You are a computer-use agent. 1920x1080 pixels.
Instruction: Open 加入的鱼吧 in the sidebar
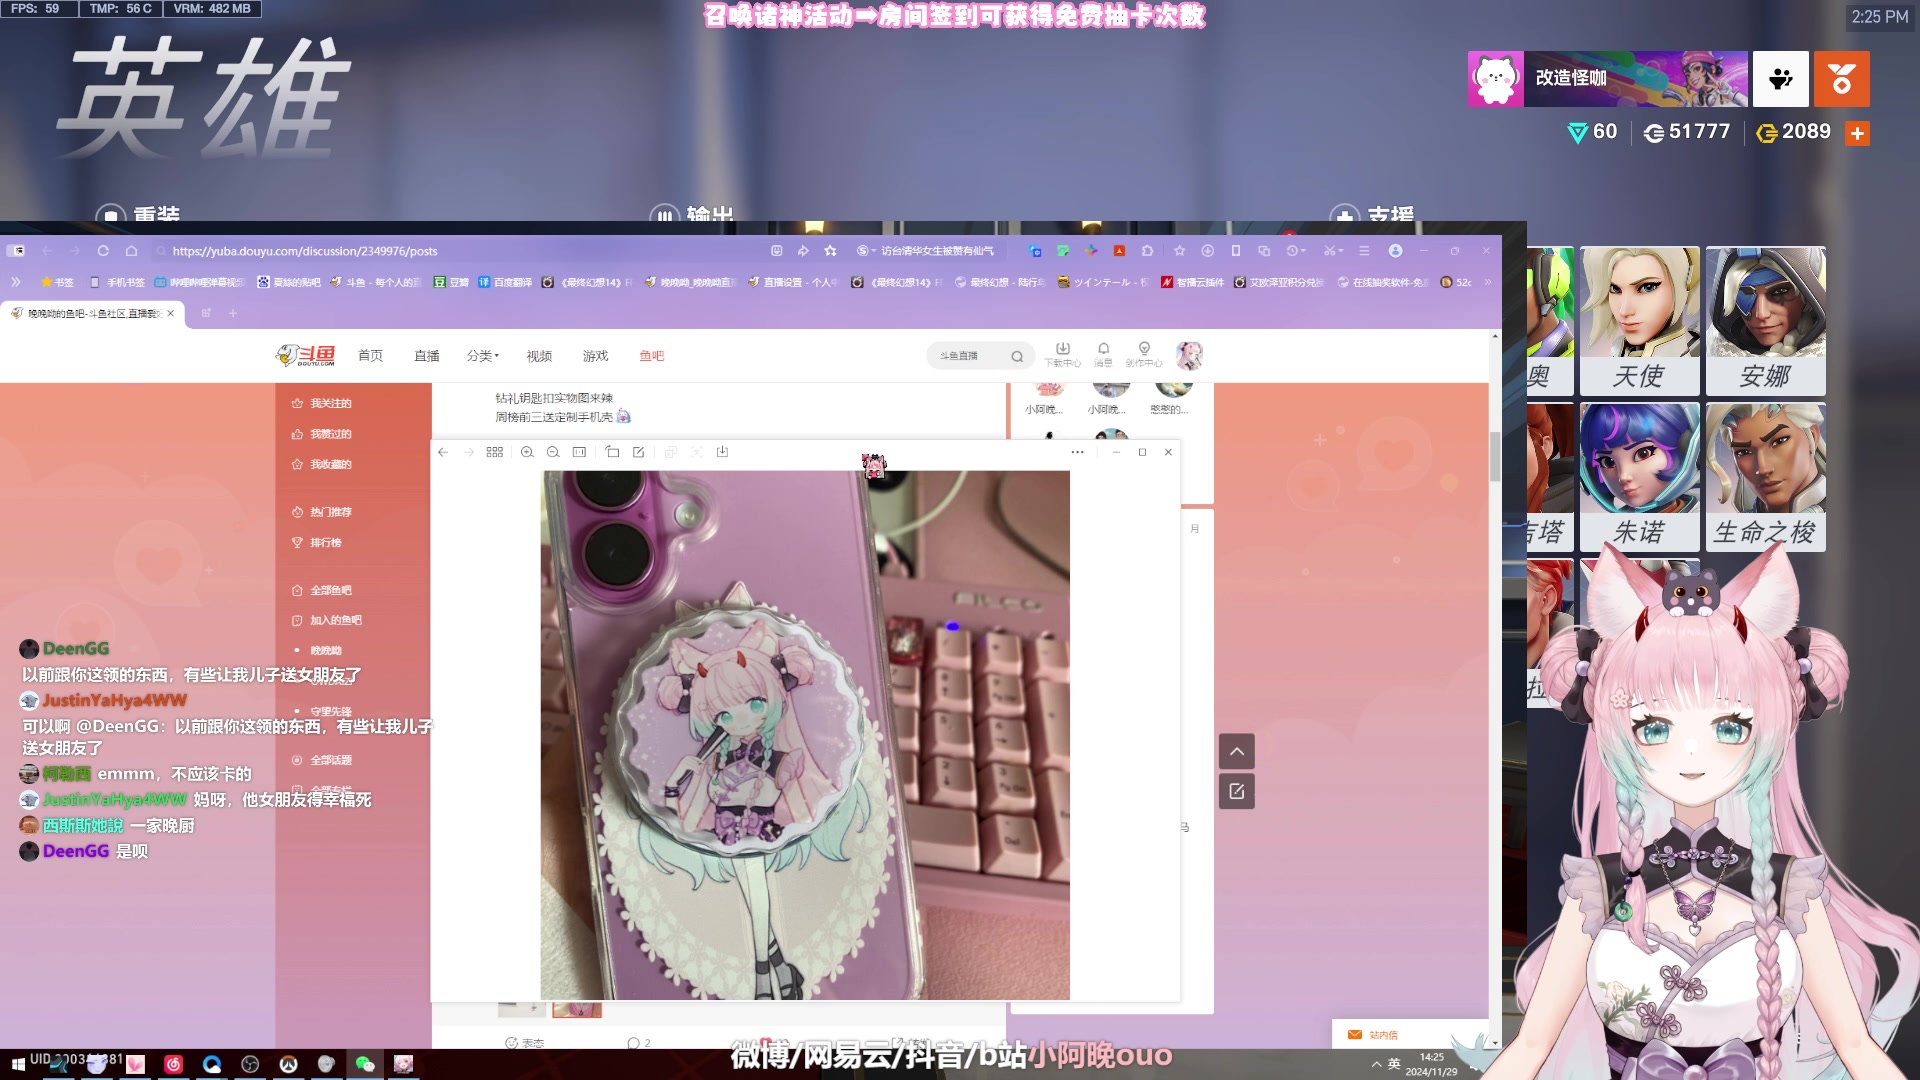click(x=326, y=620)
